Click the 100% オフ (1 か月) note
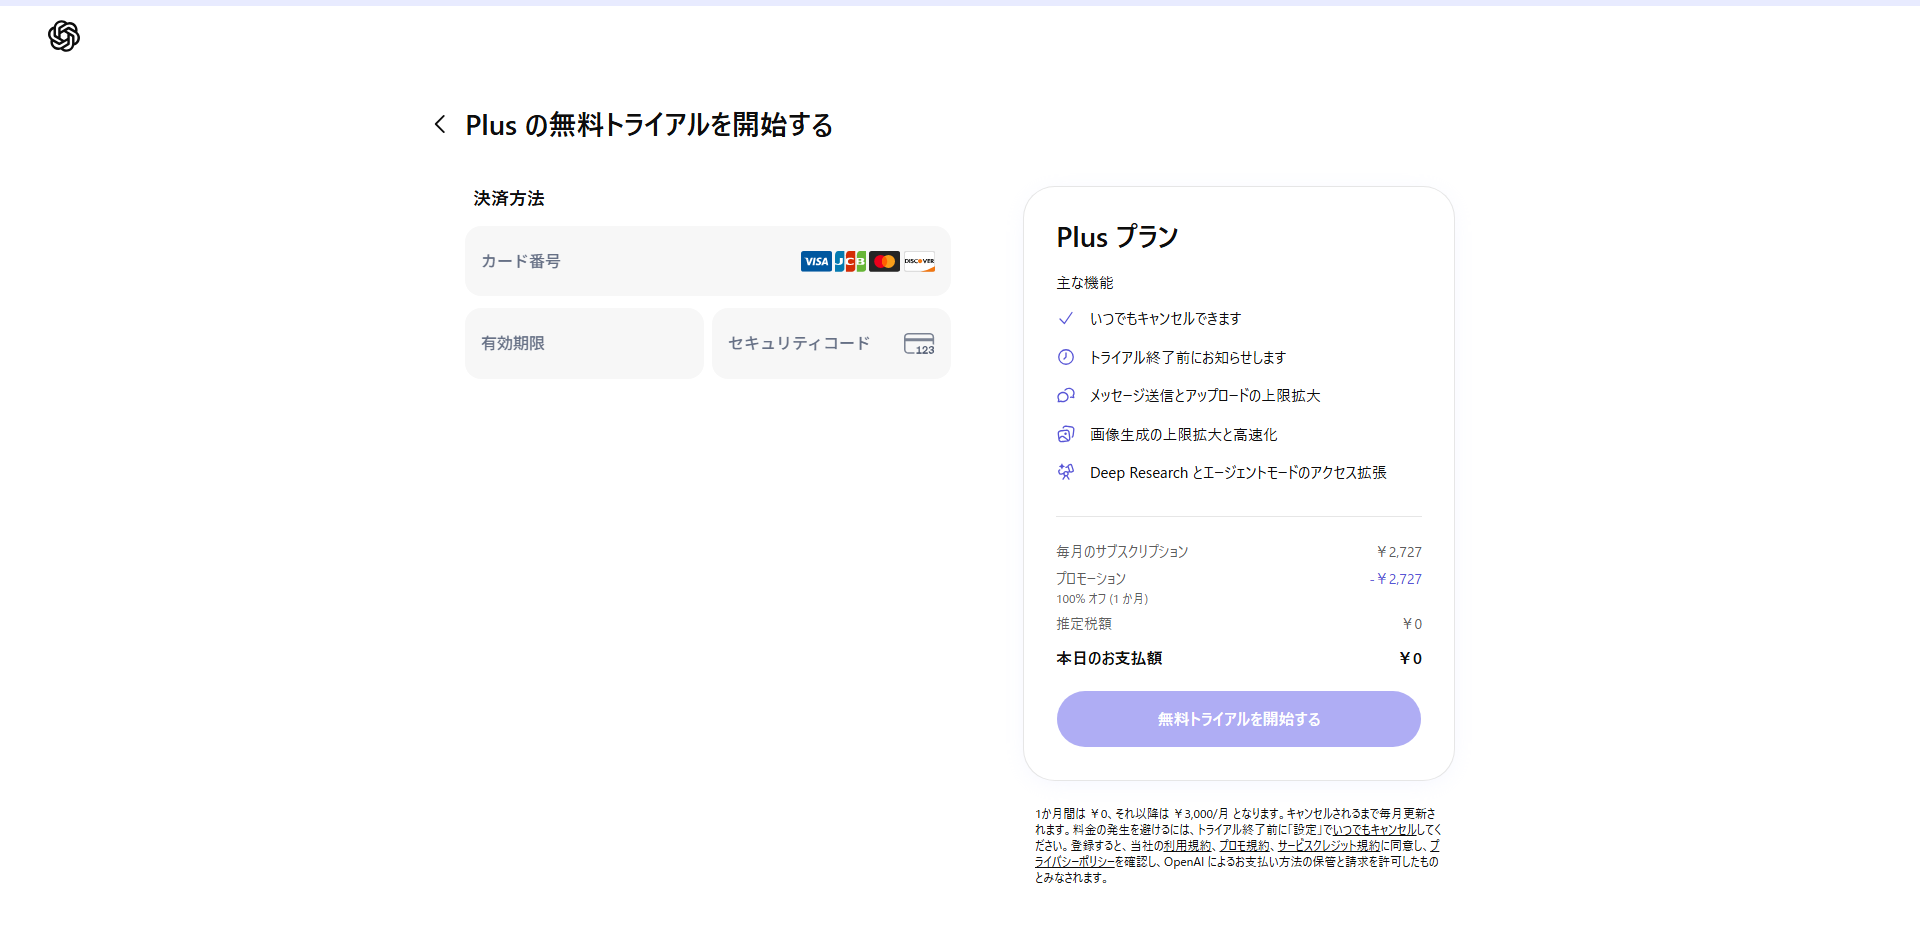 pyautogui.click(x=1102, y=599)
